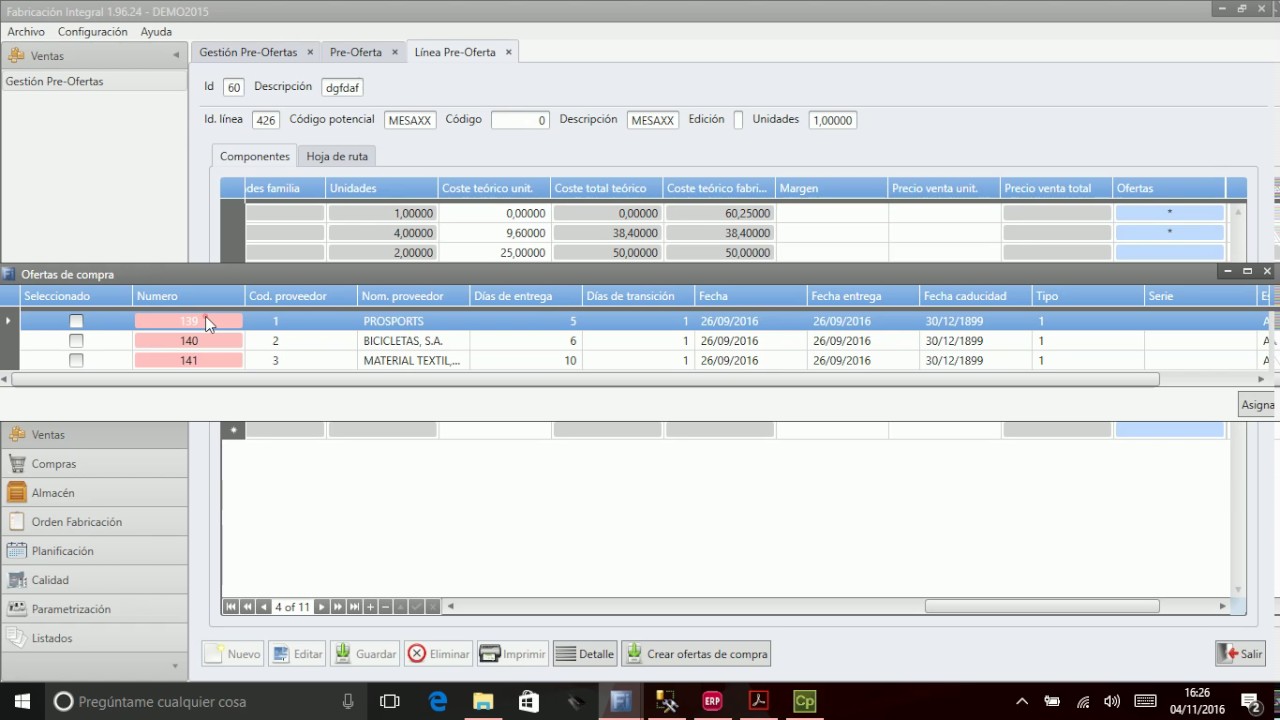Screen dimensions: 1280x720
Task: Close the Línea Pre-Oferta tab
Action: [509, 52]
